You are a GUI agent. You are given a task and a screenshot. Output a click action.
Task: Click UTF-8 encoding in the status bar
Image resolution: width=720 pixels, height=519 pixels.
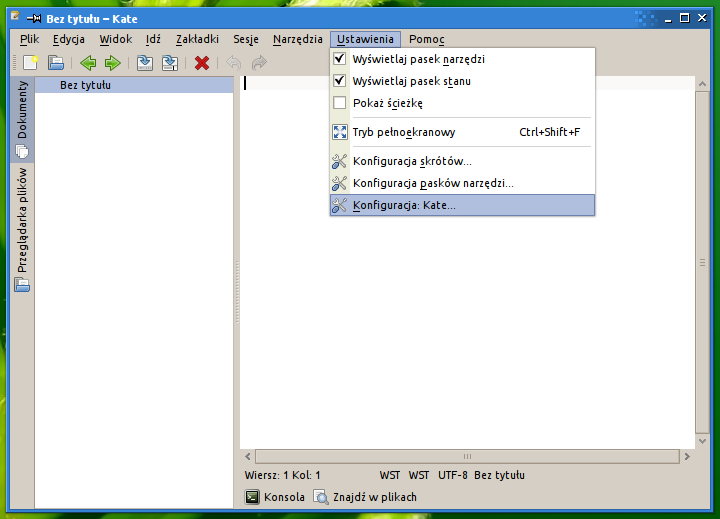452,475
